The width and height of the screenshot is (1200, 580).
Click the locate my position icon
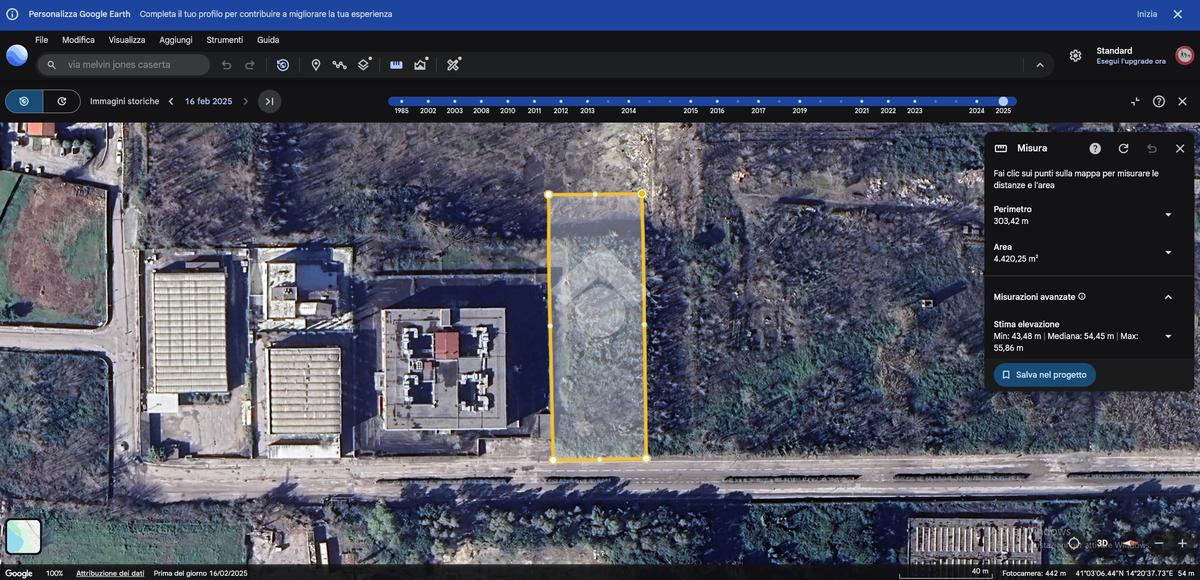[1074, 543]
